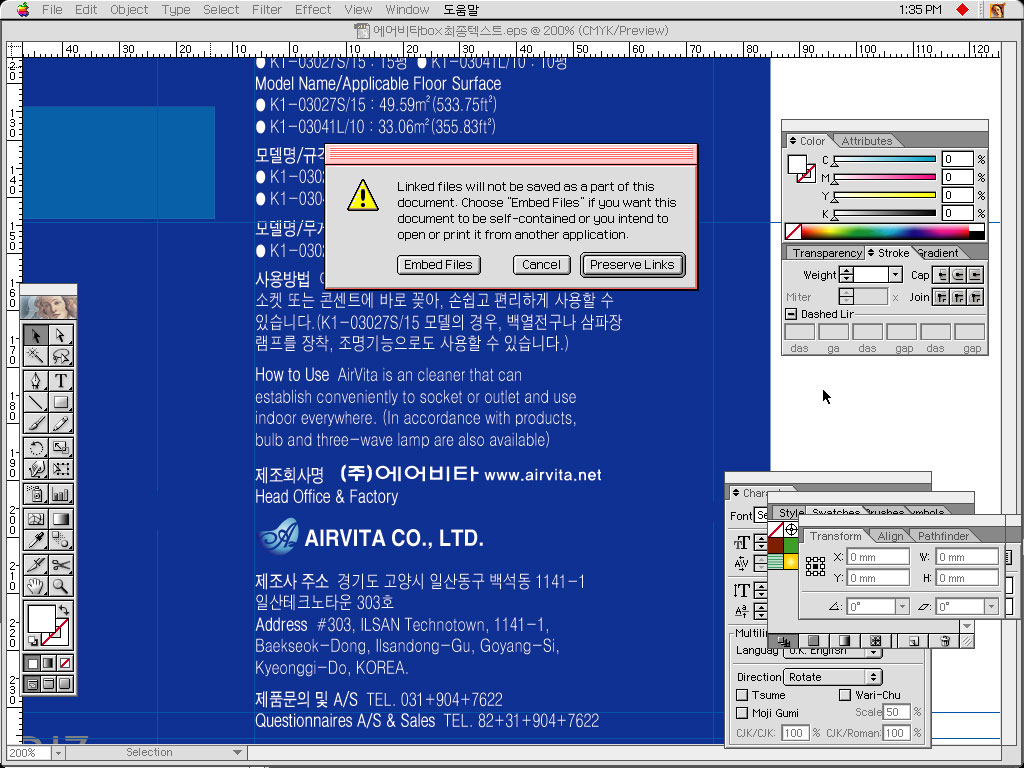The image size is (1024, 768).
Task: Click the Embed Files button
Action: click(x=438, y=265)
